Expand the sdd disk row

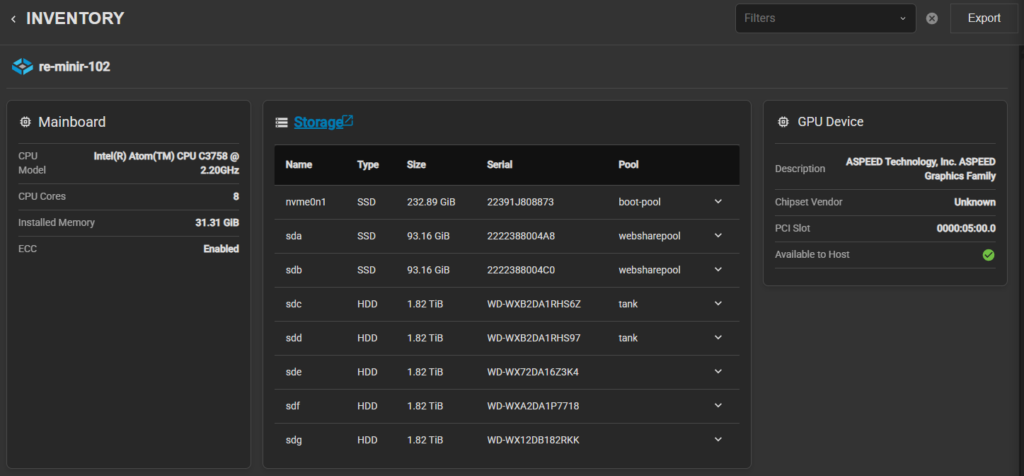pyautogui.click(x=718, y=338)
